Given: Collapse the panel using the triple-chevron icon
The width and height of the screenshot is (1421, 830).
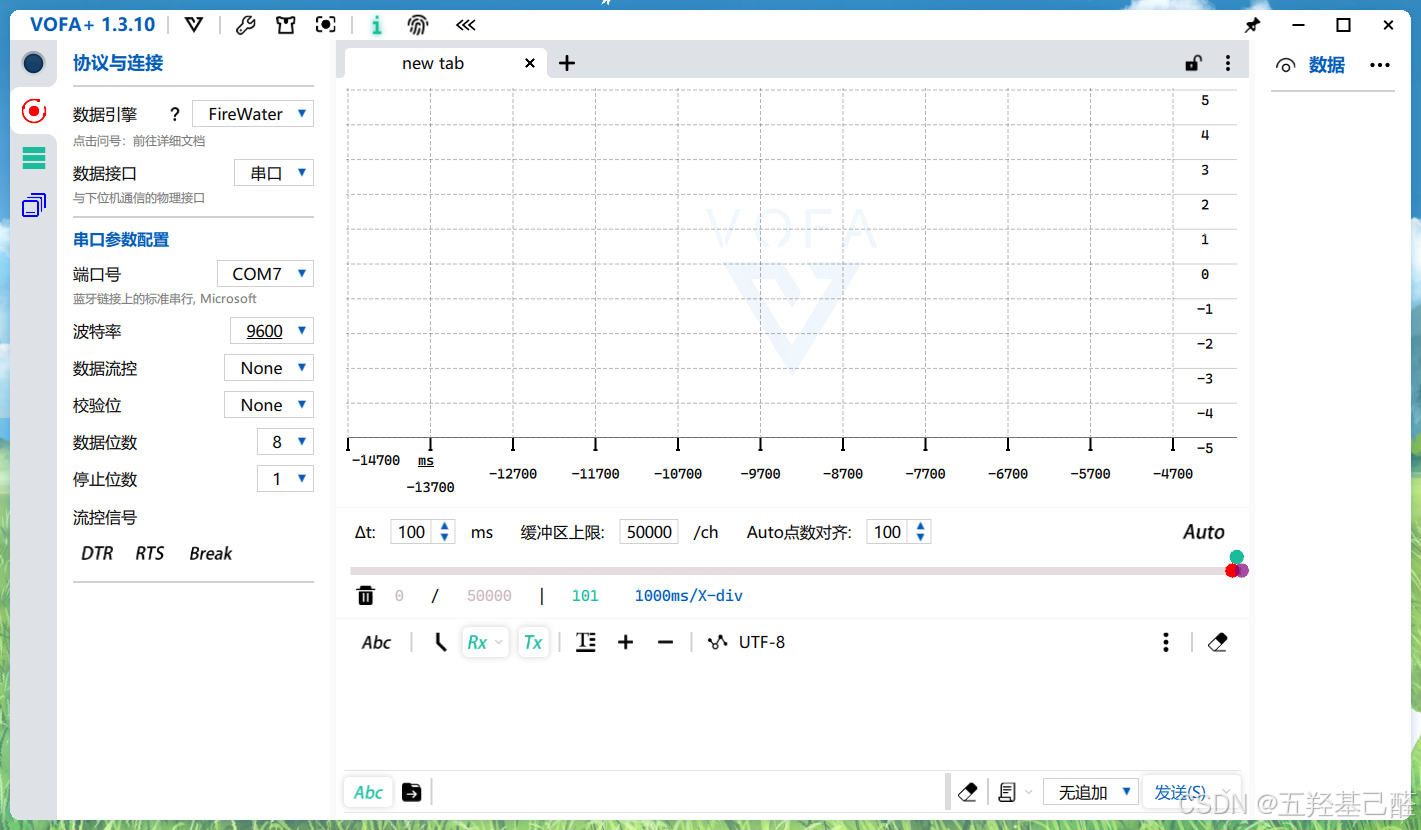Looking at the screenshot, I should point(465,24).
